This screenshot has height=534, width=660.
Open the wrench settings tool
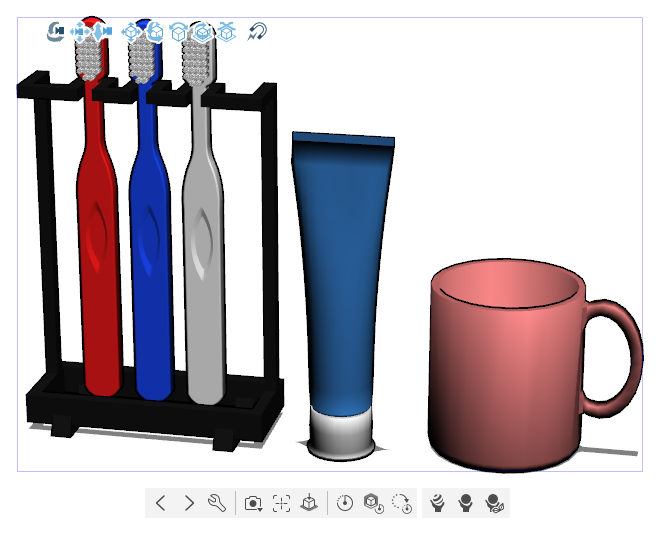[x=217, y=503]
